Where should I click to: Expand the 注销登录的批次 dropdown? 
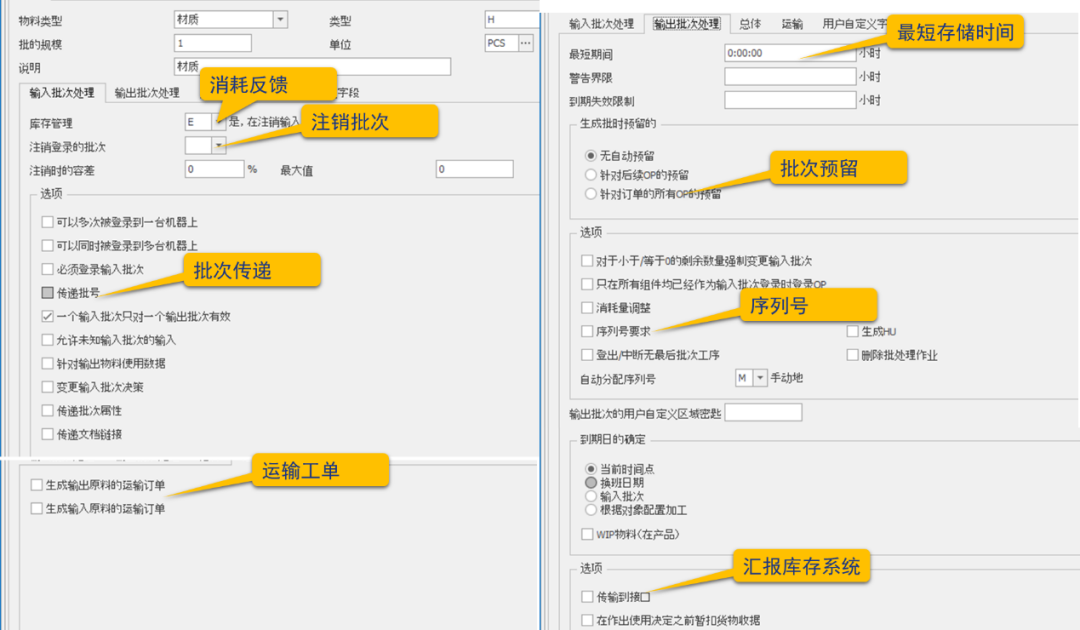pos(219,146)
